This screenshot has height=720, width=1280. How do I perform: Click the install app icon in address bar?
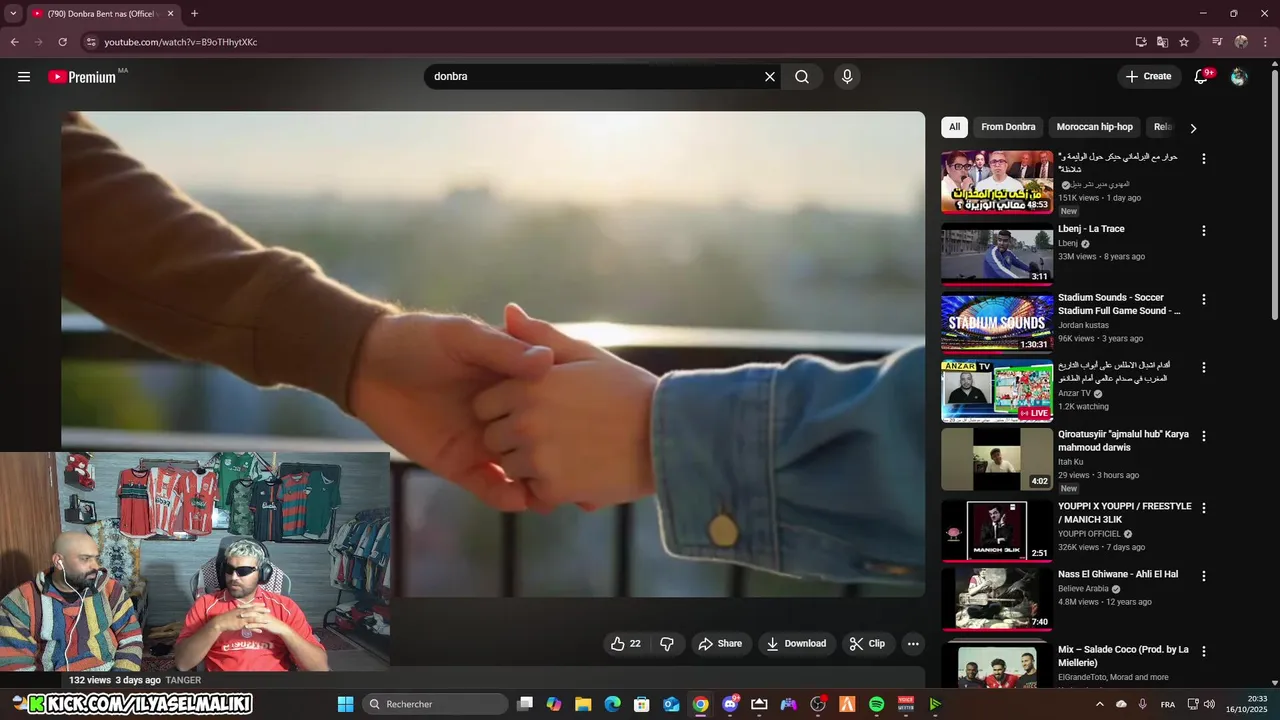tap(1141, 42)
